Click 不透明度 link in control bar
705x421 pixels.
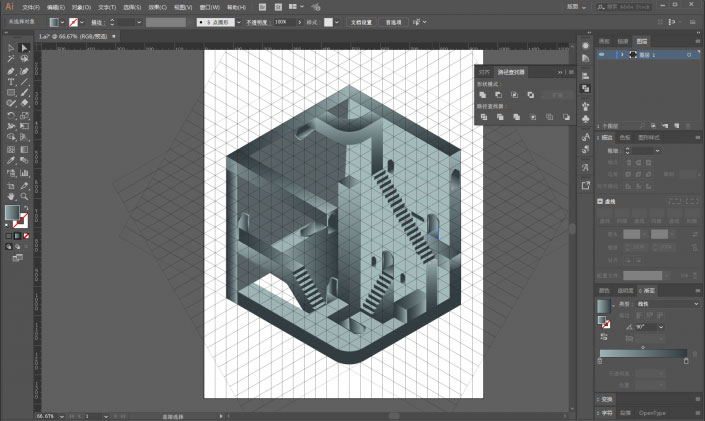pos(257,22)
